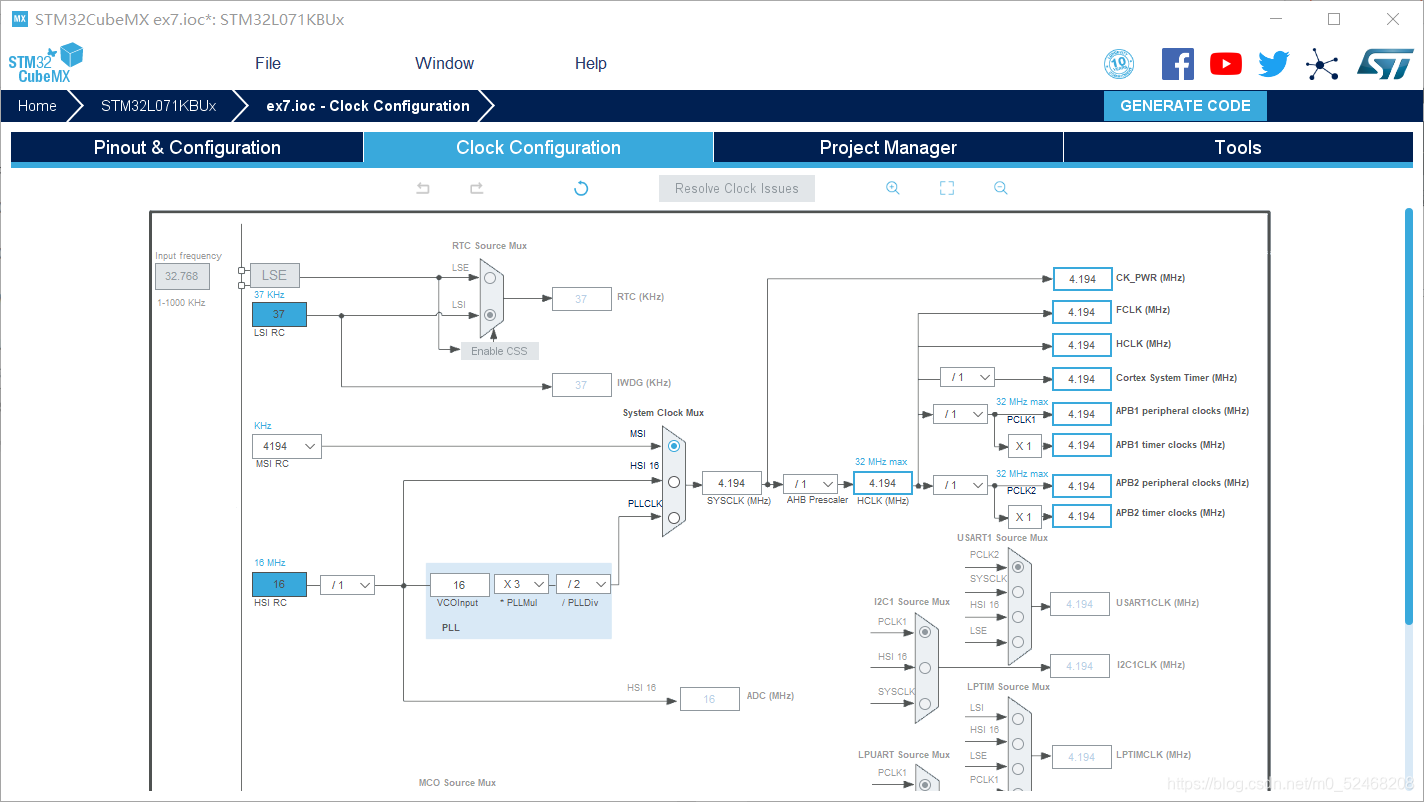
Task: Select SYSCLK in I2C1 Source Mux
Action: pos(925,702)
